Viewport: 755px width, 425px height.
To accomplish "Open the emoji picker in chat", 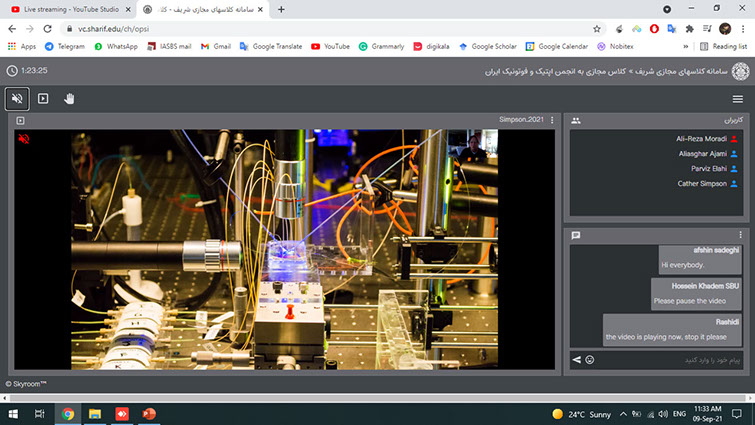I will coord(589,359).
